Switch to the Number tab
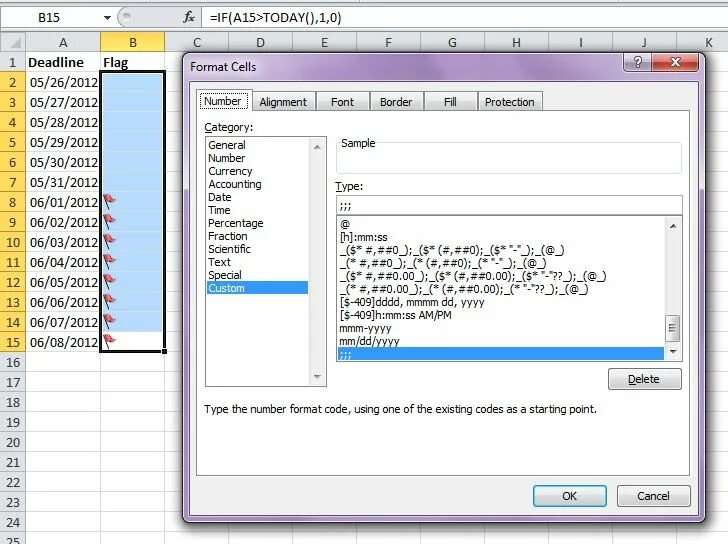728x544 pixels. [223, 101]
